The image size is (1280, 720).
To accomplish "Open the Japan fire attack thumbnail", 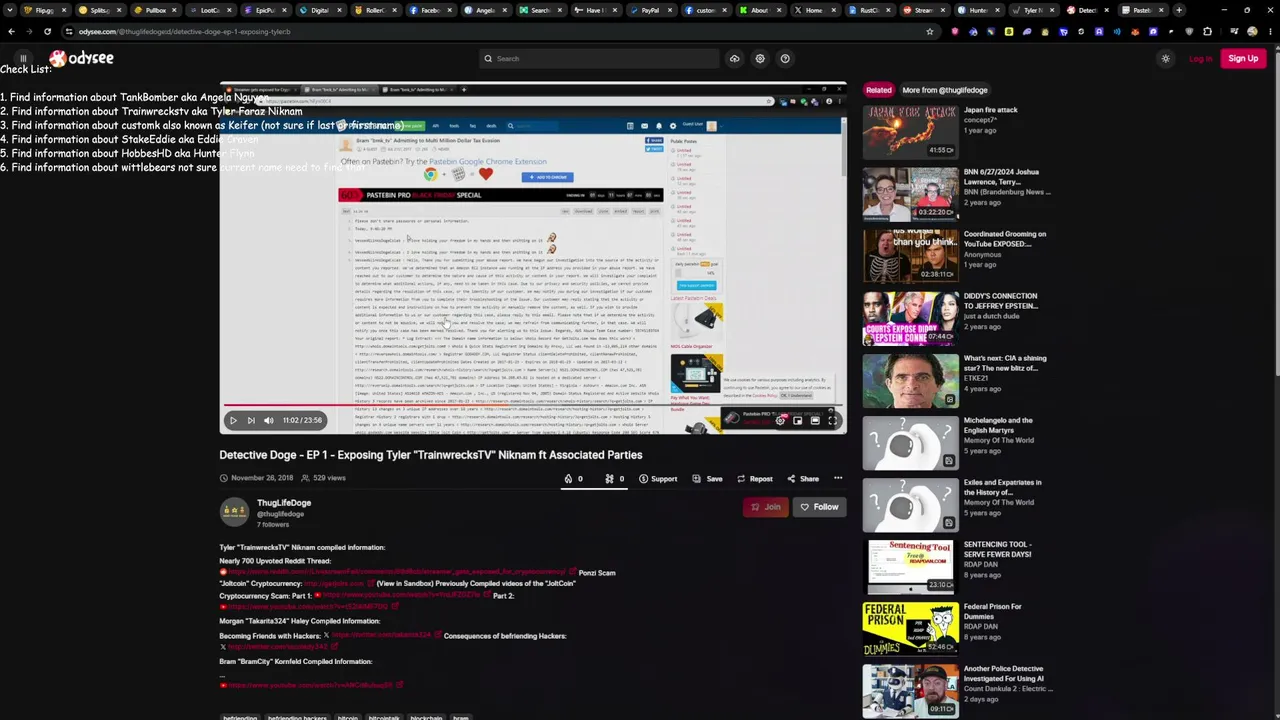I will (910, 132).
